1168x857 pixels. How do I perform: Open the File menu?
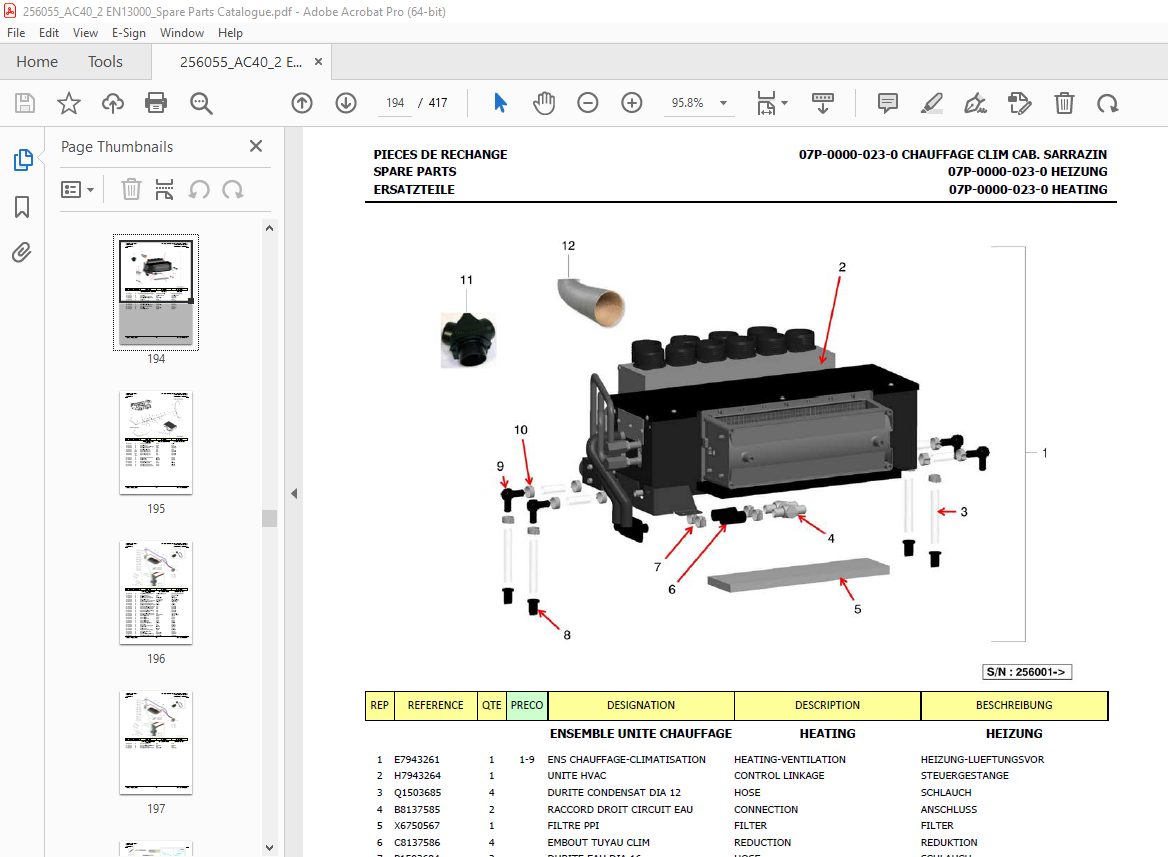click(x=16, y=33)
